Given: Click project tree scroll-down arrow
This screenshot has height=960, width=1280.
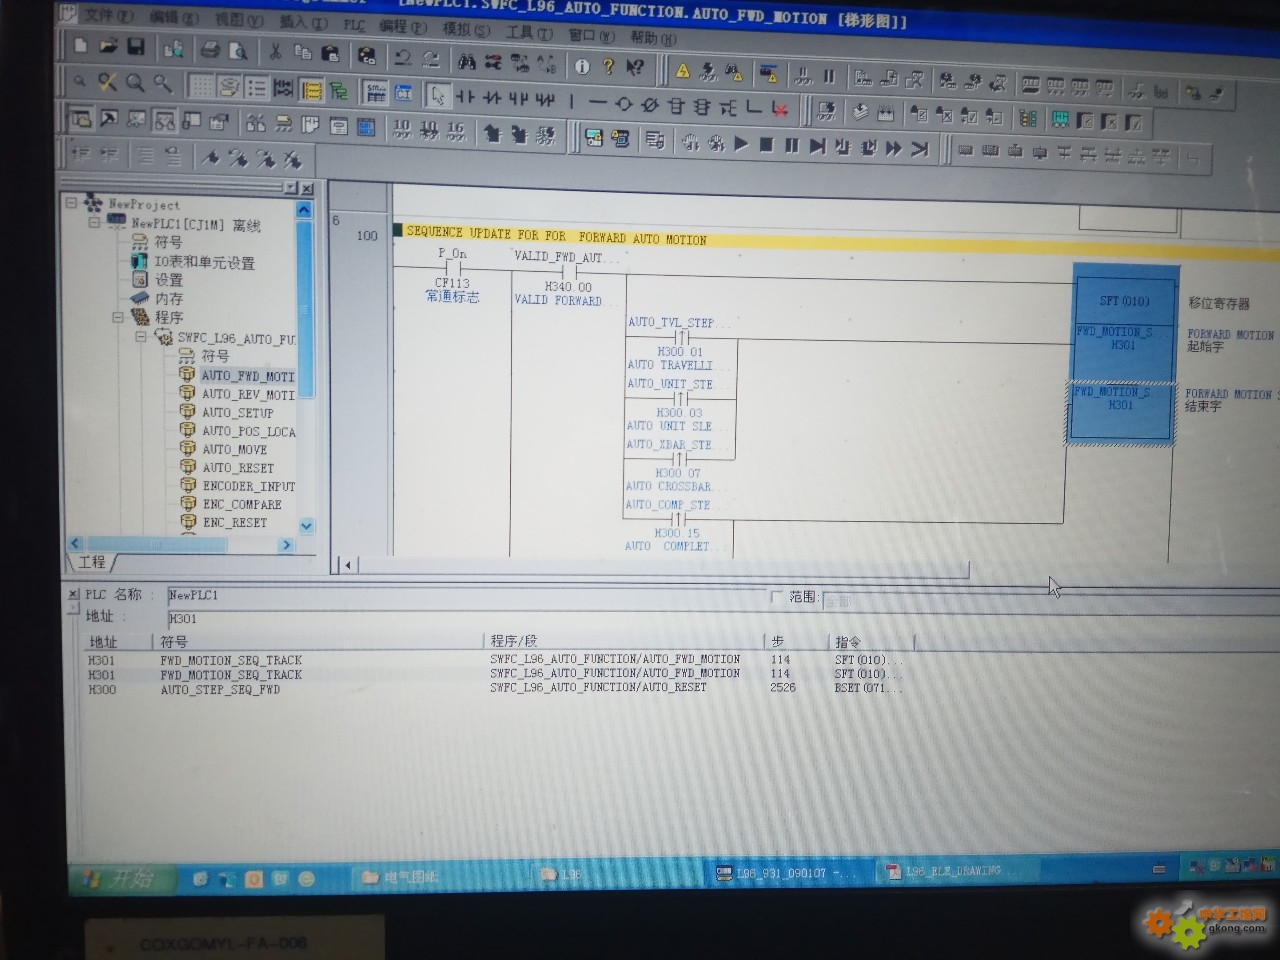Looking at the screenshot, I should tap(306, 526).
